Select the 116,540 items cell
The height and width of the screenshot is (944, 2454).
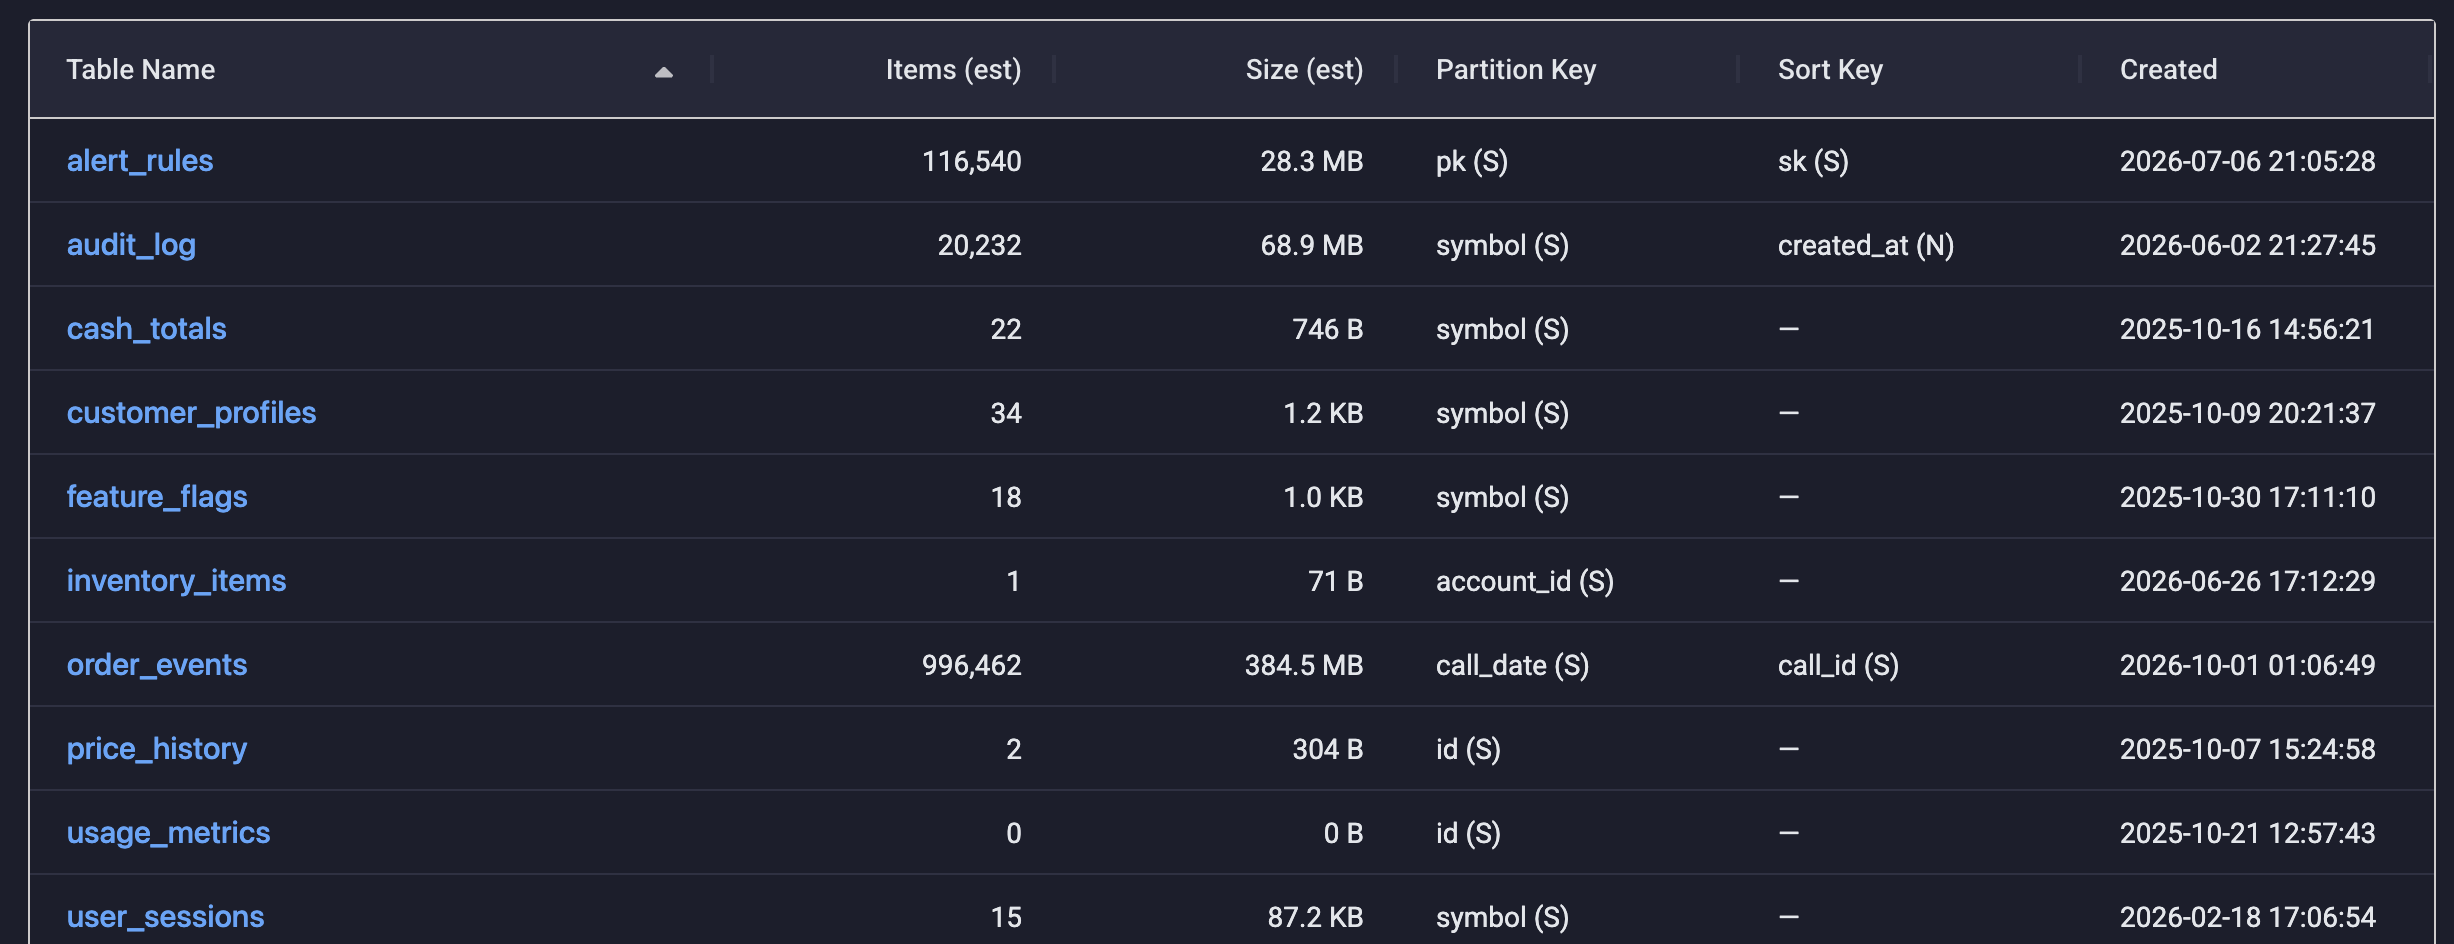(x=971, y=161)
